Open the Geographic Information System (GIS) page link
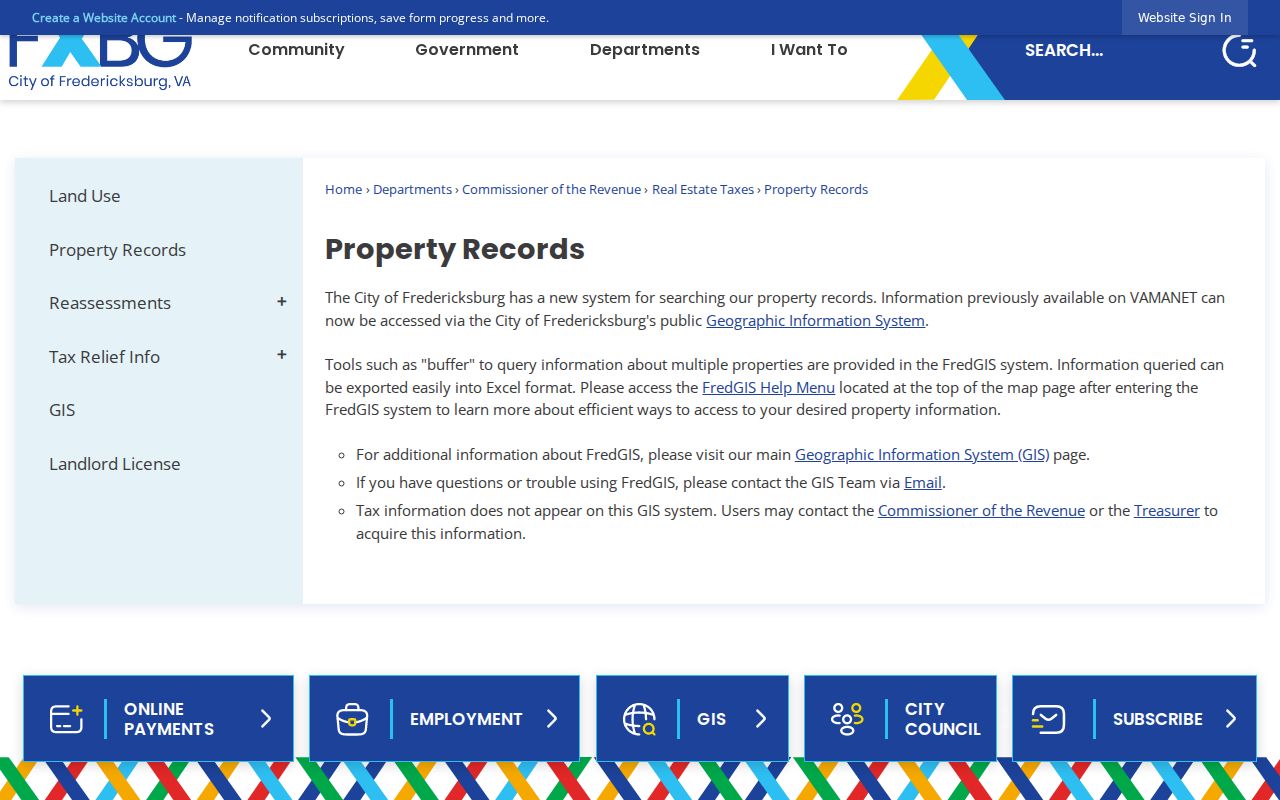 click(922, 455)
